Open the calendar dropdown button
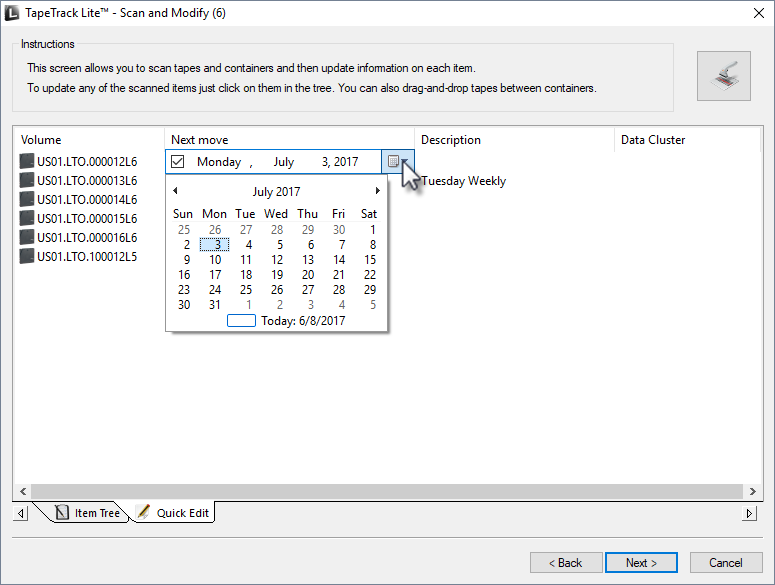The height and width of the screenshot is (585, 775). click(397, 162)
